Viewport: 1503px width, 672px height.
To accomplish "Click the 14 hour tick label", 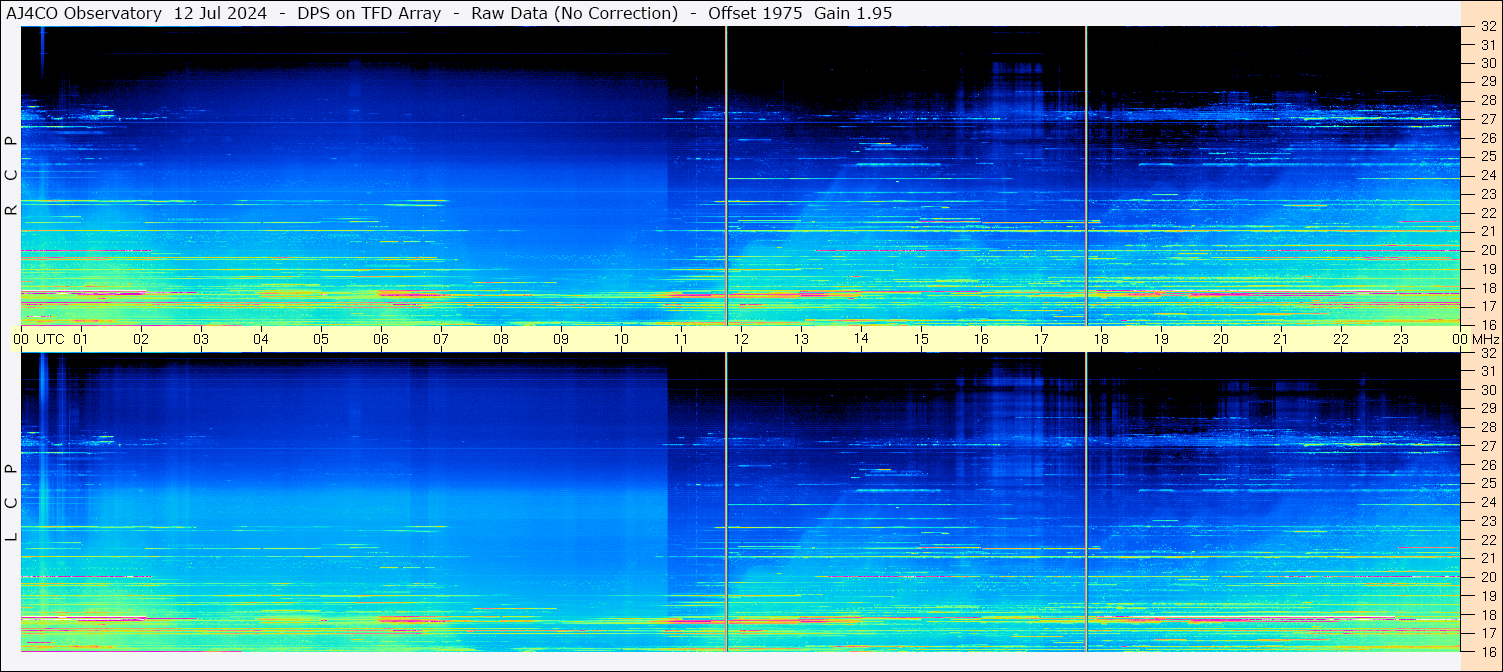I will pos(861,338).
